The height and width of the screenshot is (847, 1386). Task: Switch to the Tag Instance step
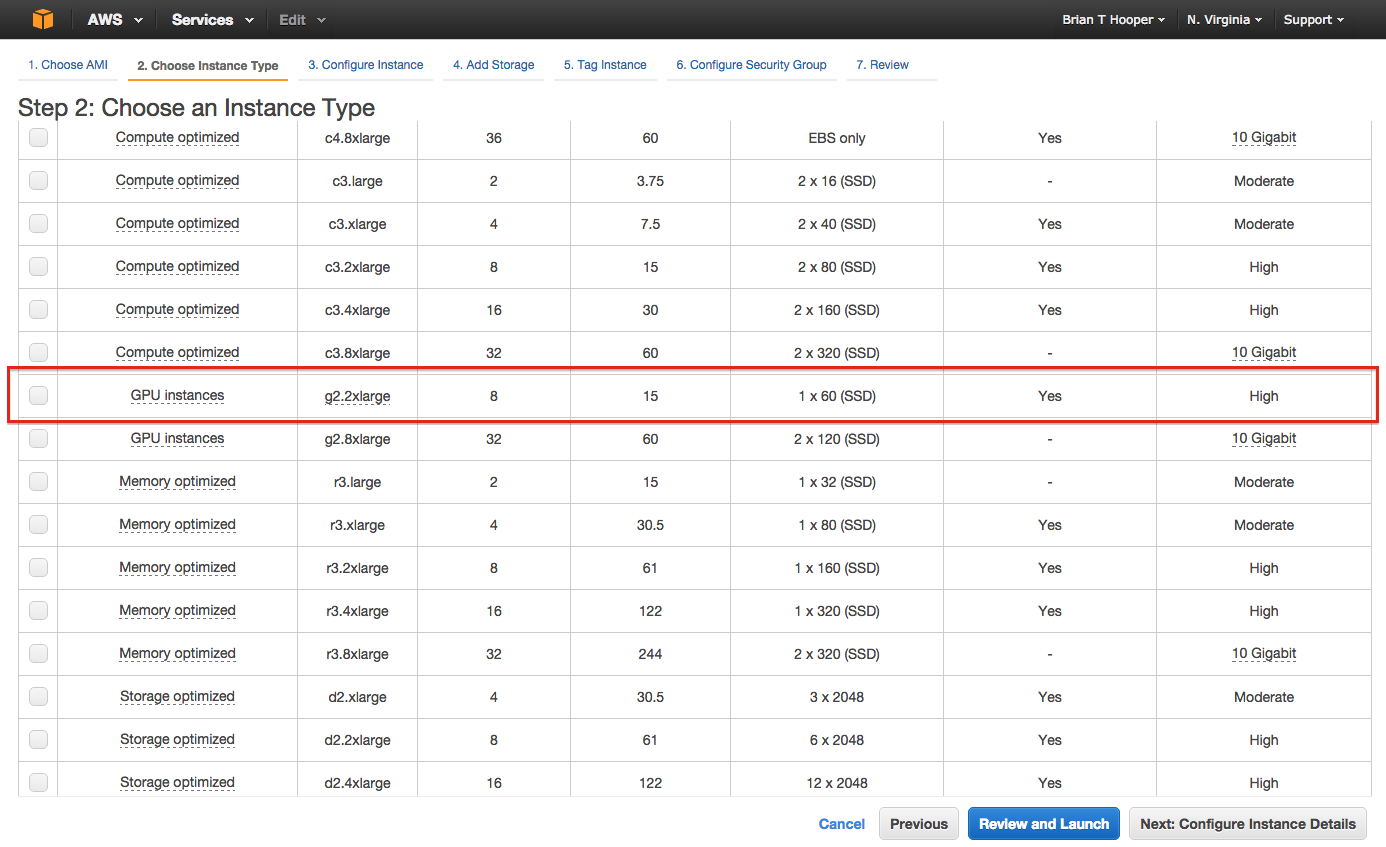(x=605, y=64)
